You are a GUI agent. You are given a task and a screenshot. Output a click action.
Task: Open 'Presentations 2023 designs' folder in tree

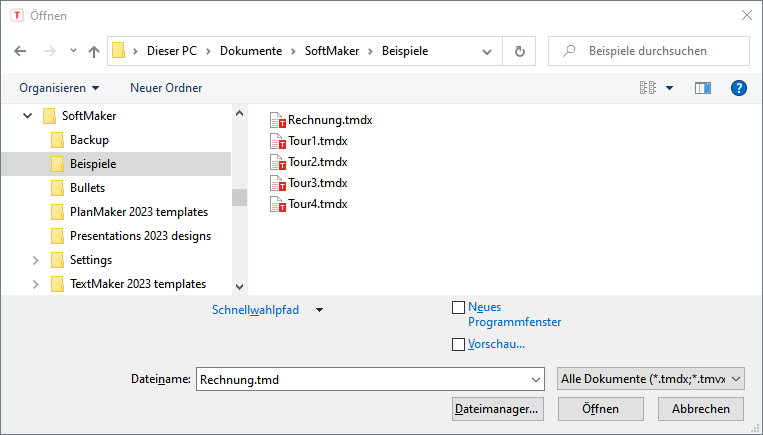pyautogui.click(x=140, y=236)
